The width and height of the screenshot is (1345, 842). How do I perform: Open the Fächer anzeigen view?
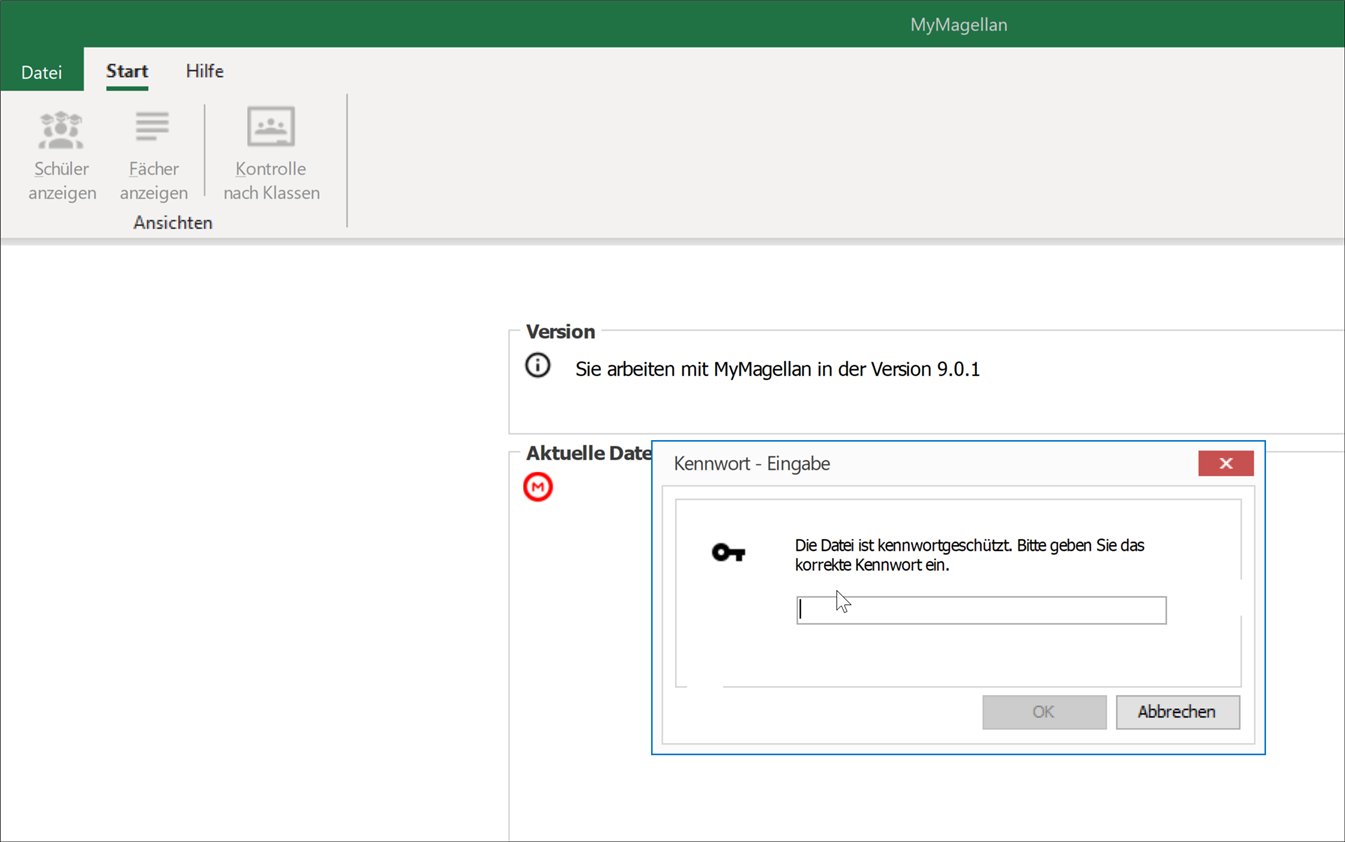pyautogui.click(x=153, y=156)
